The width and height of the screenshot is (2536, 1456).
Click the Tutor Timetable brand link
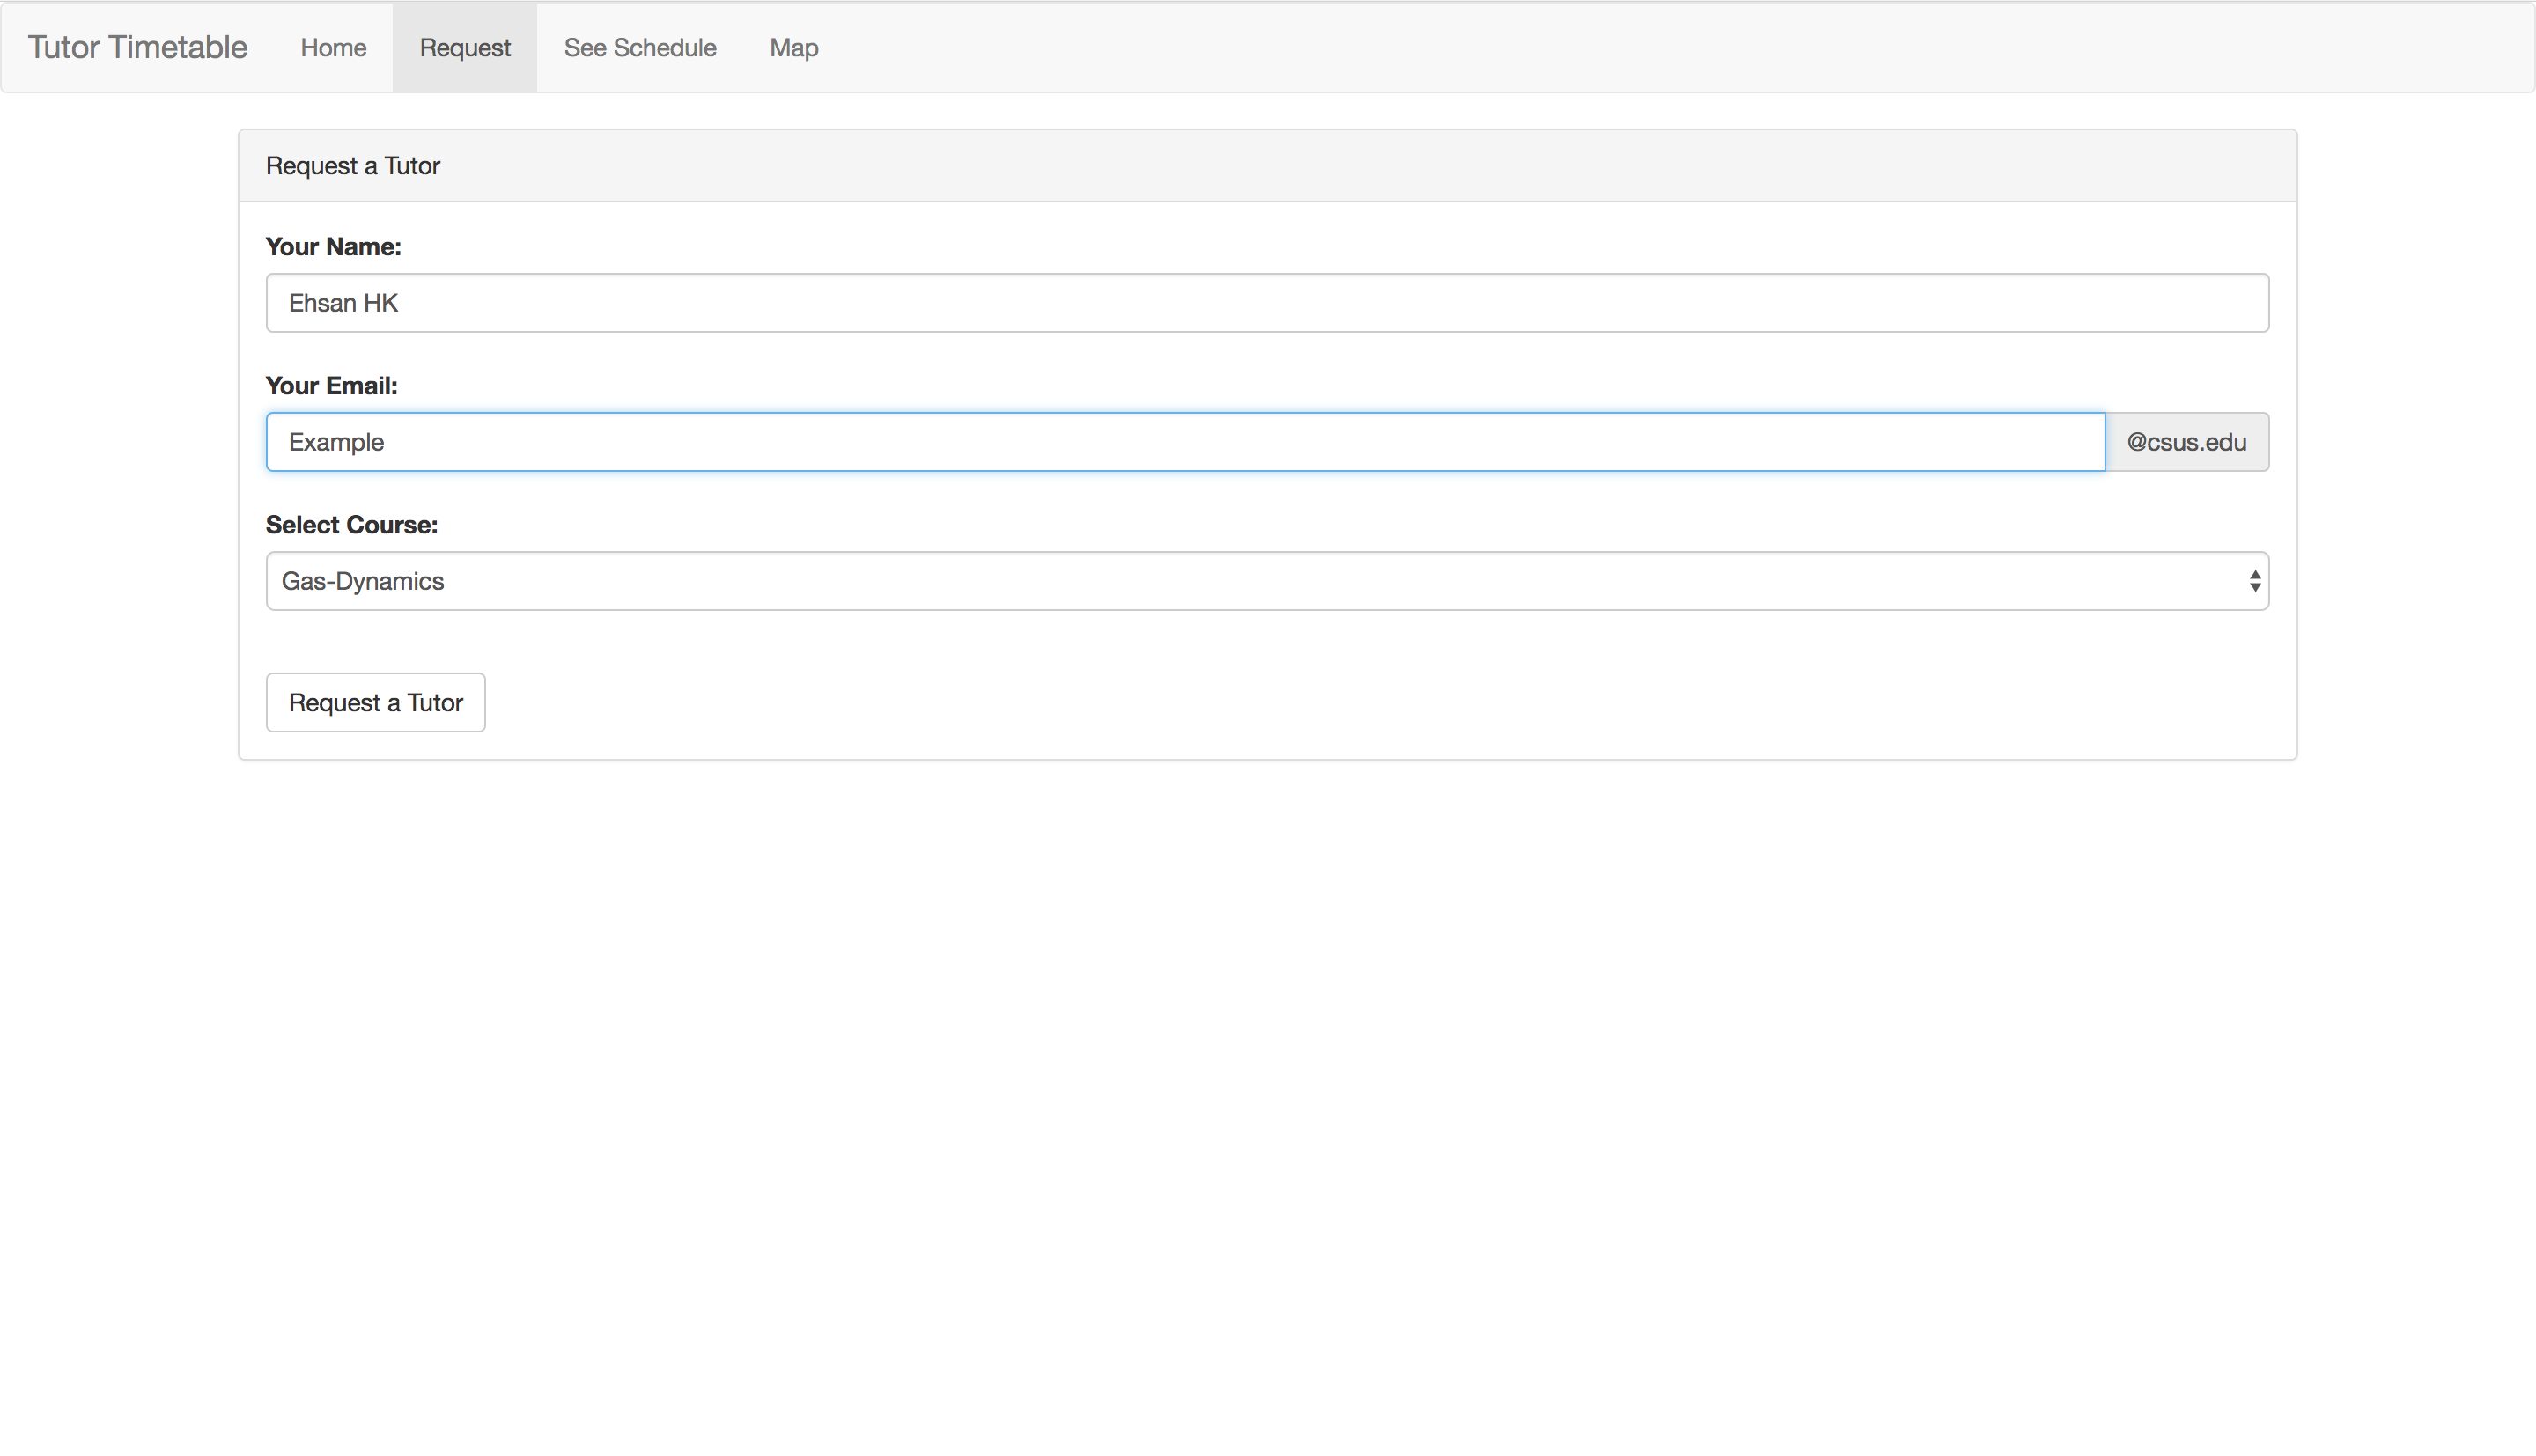137,47
